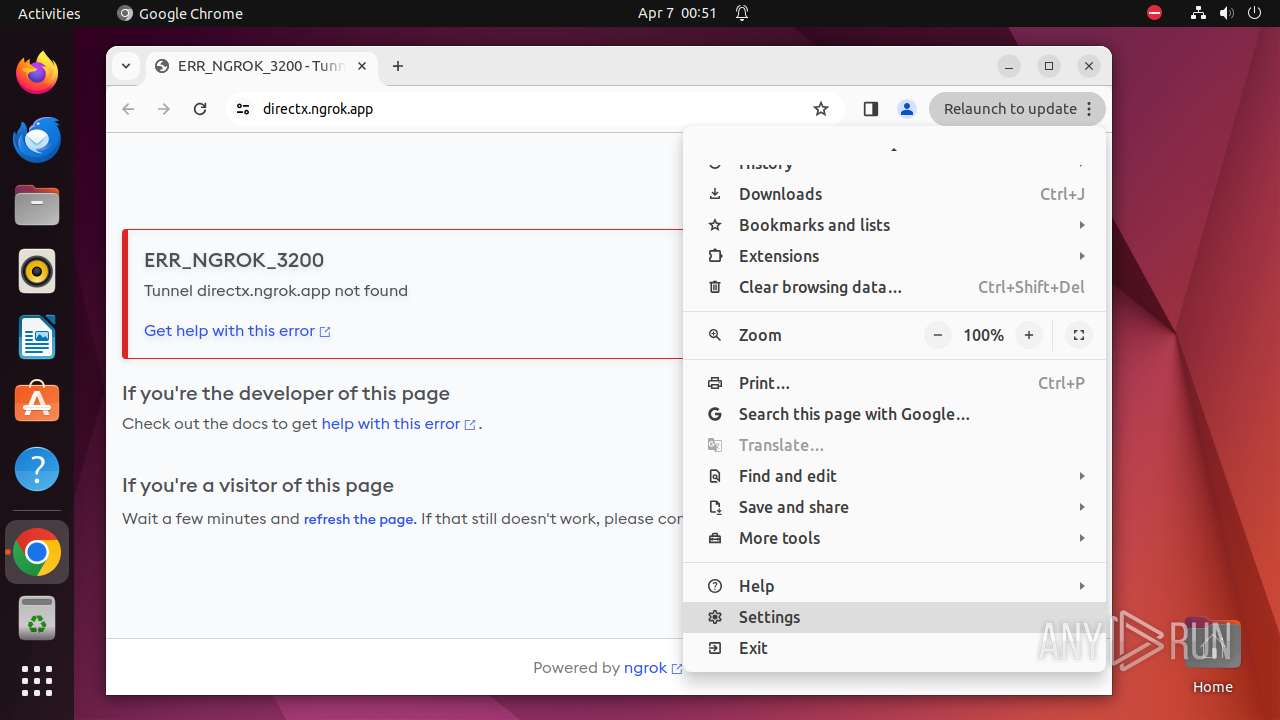Open Firefox from the dock
Screen dimensions: 1280x720
pos(37,73)
